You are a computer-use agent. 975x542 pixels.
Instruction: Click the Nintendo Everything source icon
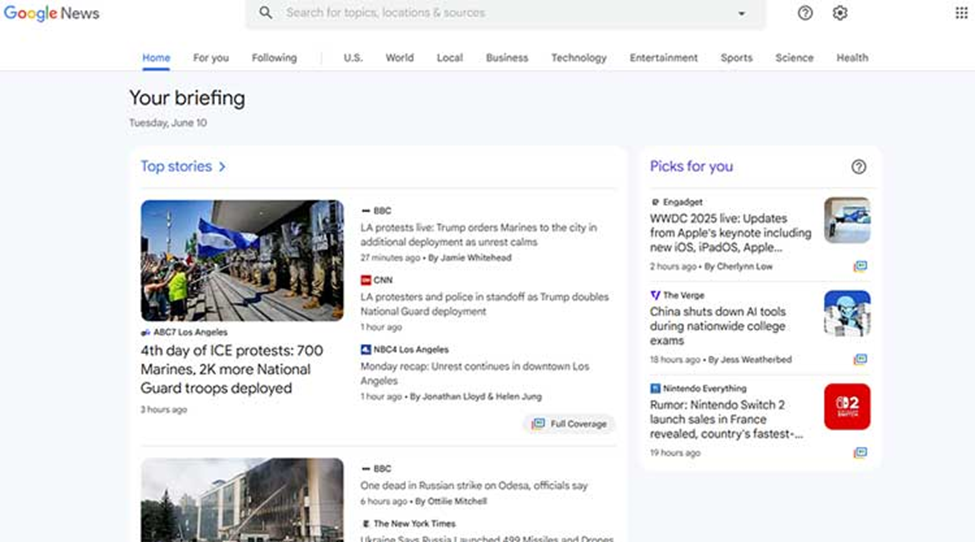pos(655,388)
